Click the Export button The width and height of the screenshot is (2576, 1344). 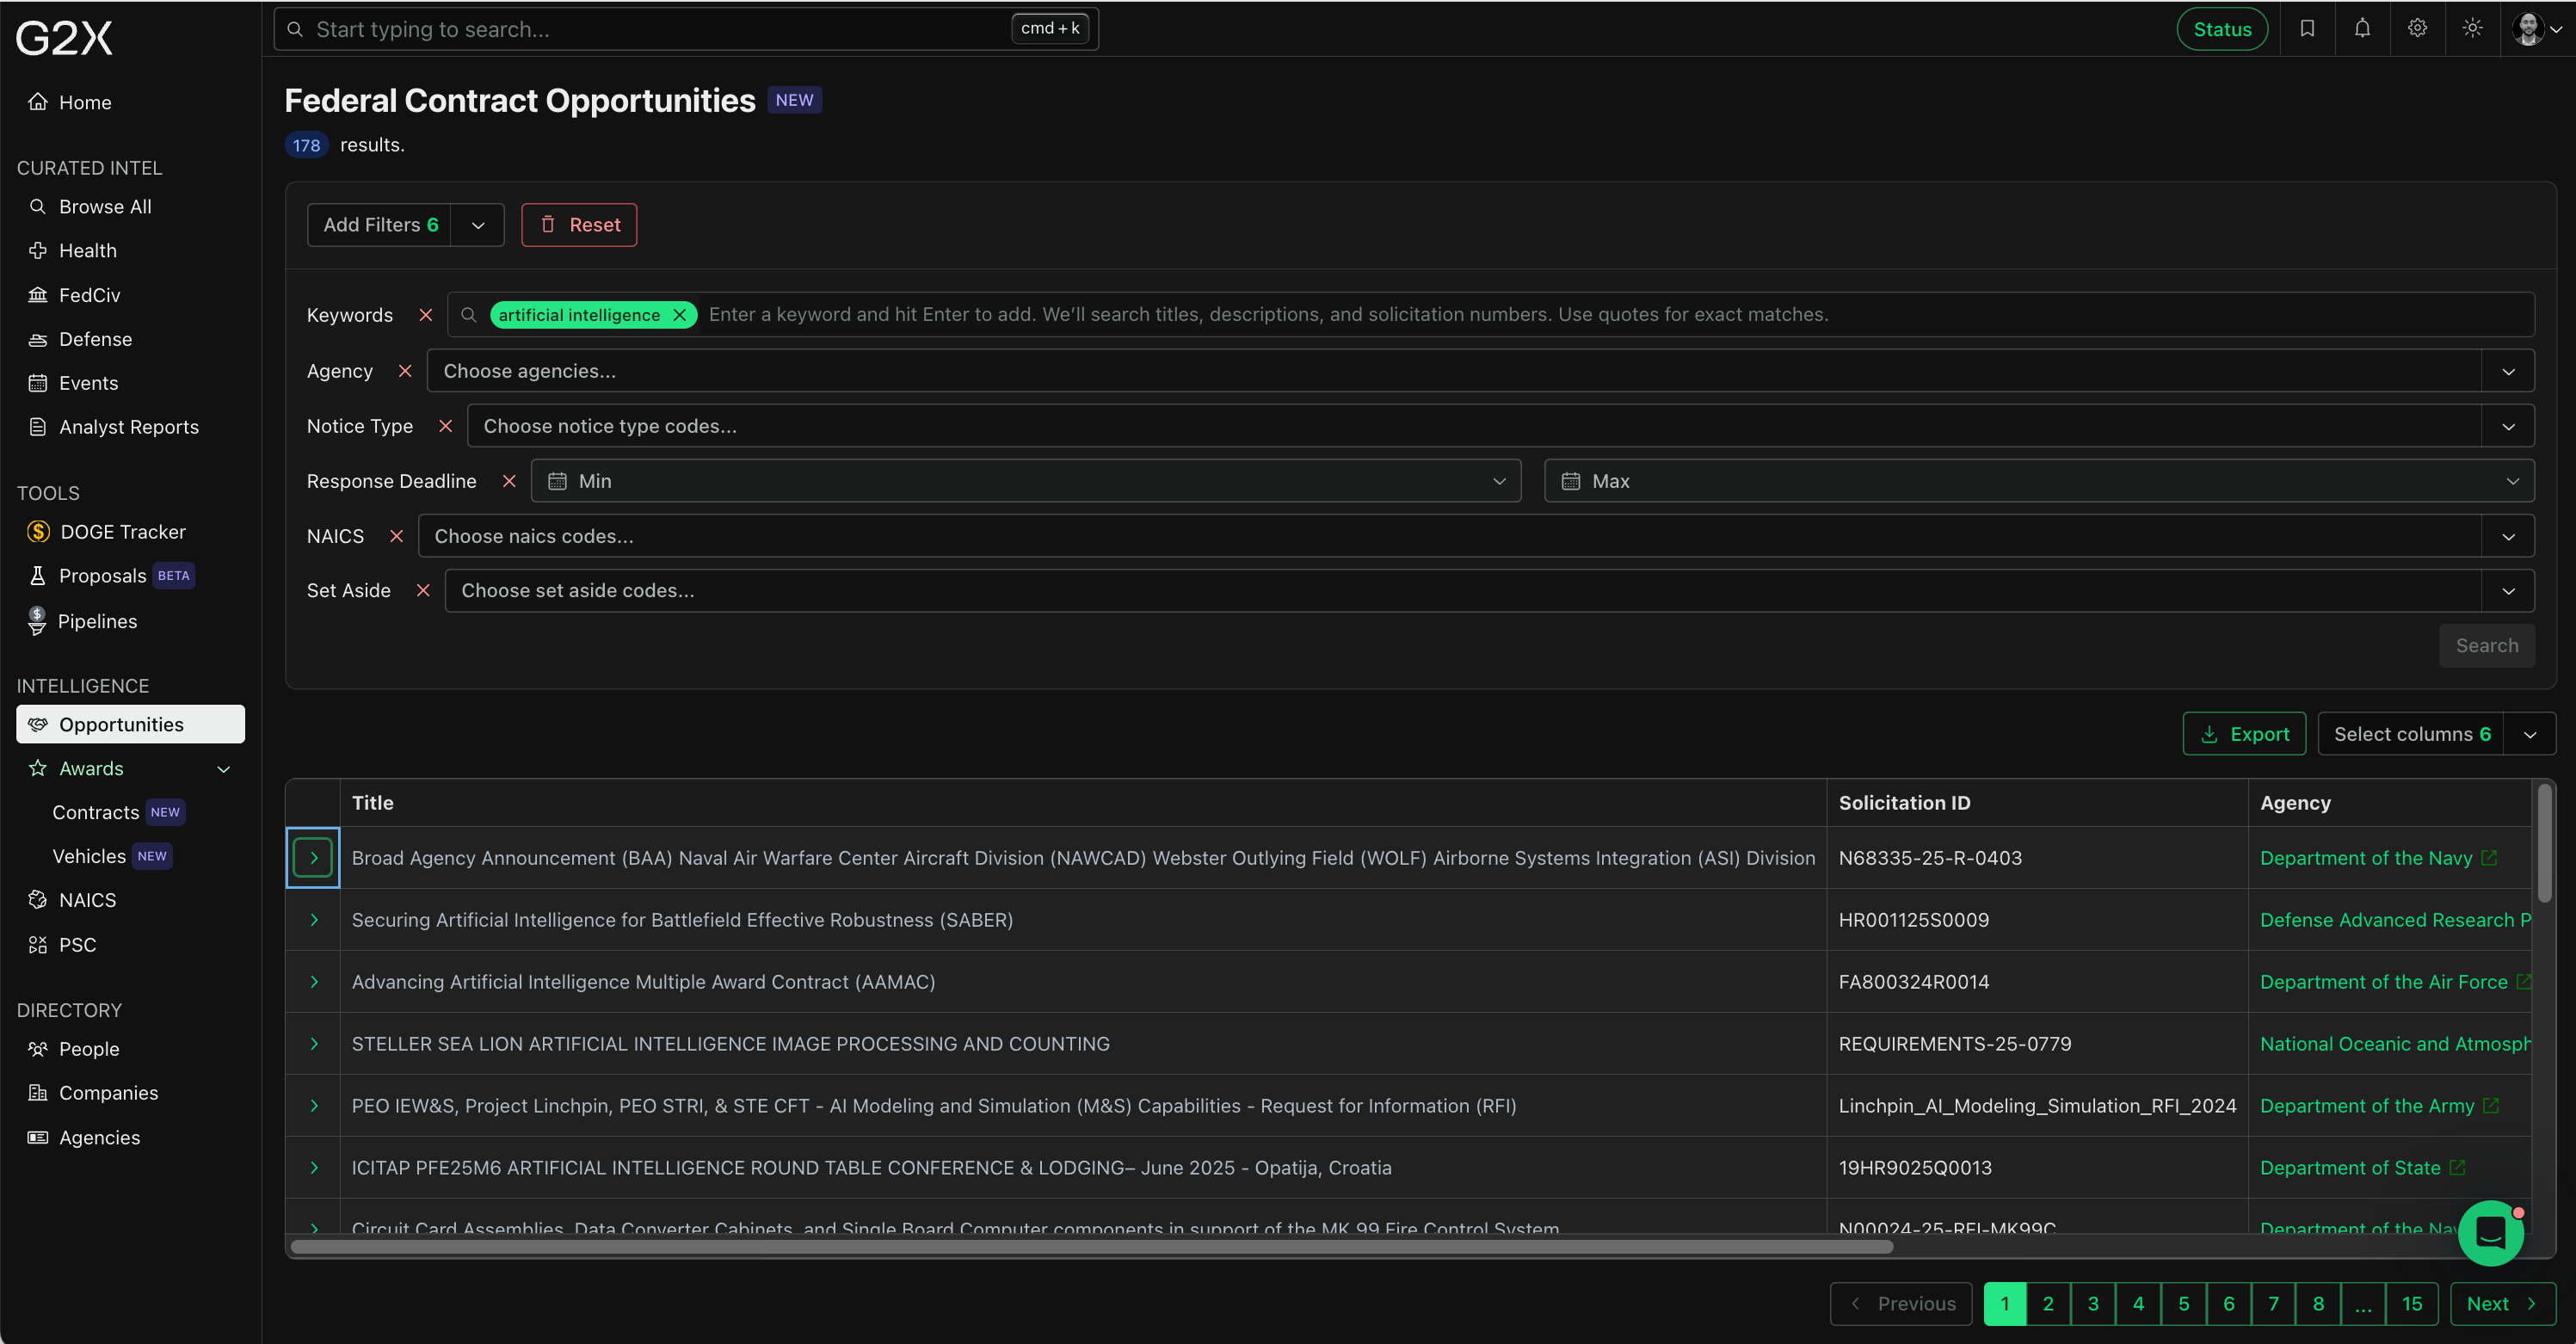point(2244,735)
